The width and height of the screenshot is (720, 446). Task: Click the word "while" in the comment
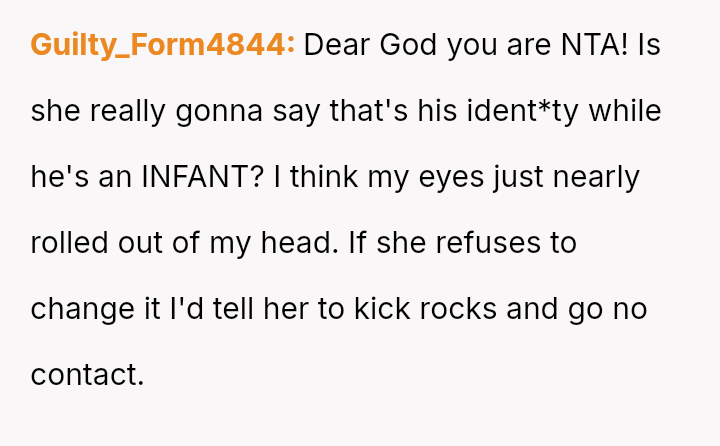(625, 111)
